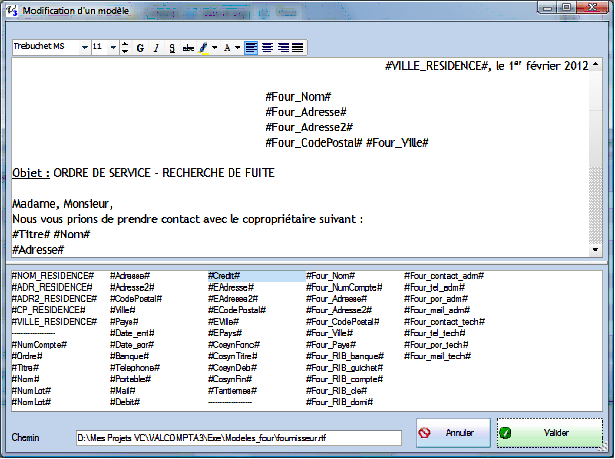Image resolution: width=615 pixels, height=459 pixels.
Task: Apply strikethrough text formatting
Action: [x=188, y=47]
